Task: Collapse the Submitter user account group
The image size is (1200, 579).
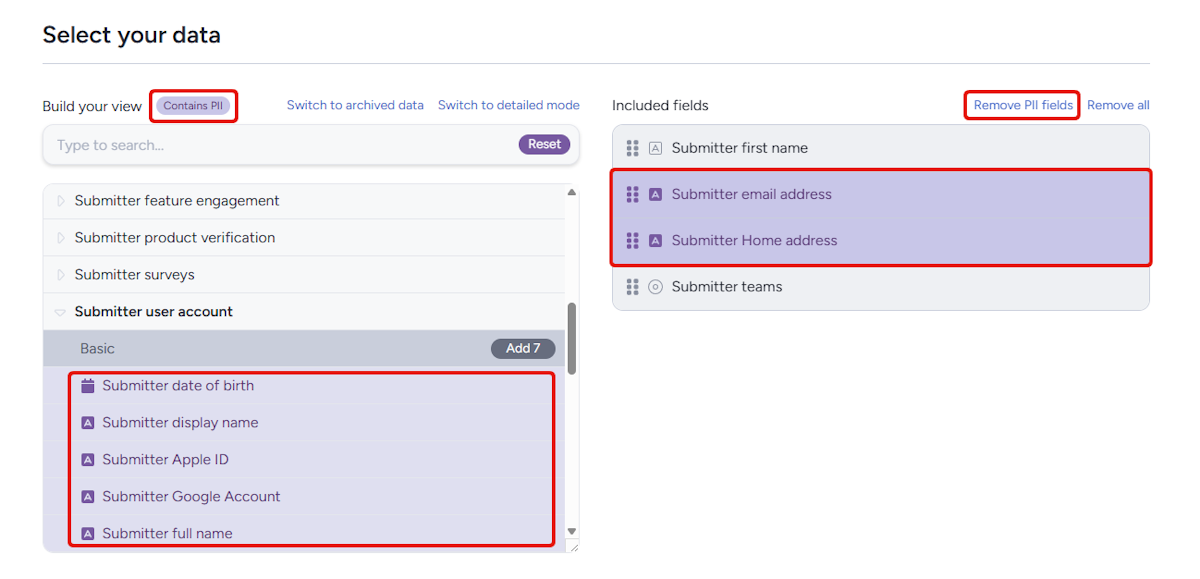Action: click(60, 312)
